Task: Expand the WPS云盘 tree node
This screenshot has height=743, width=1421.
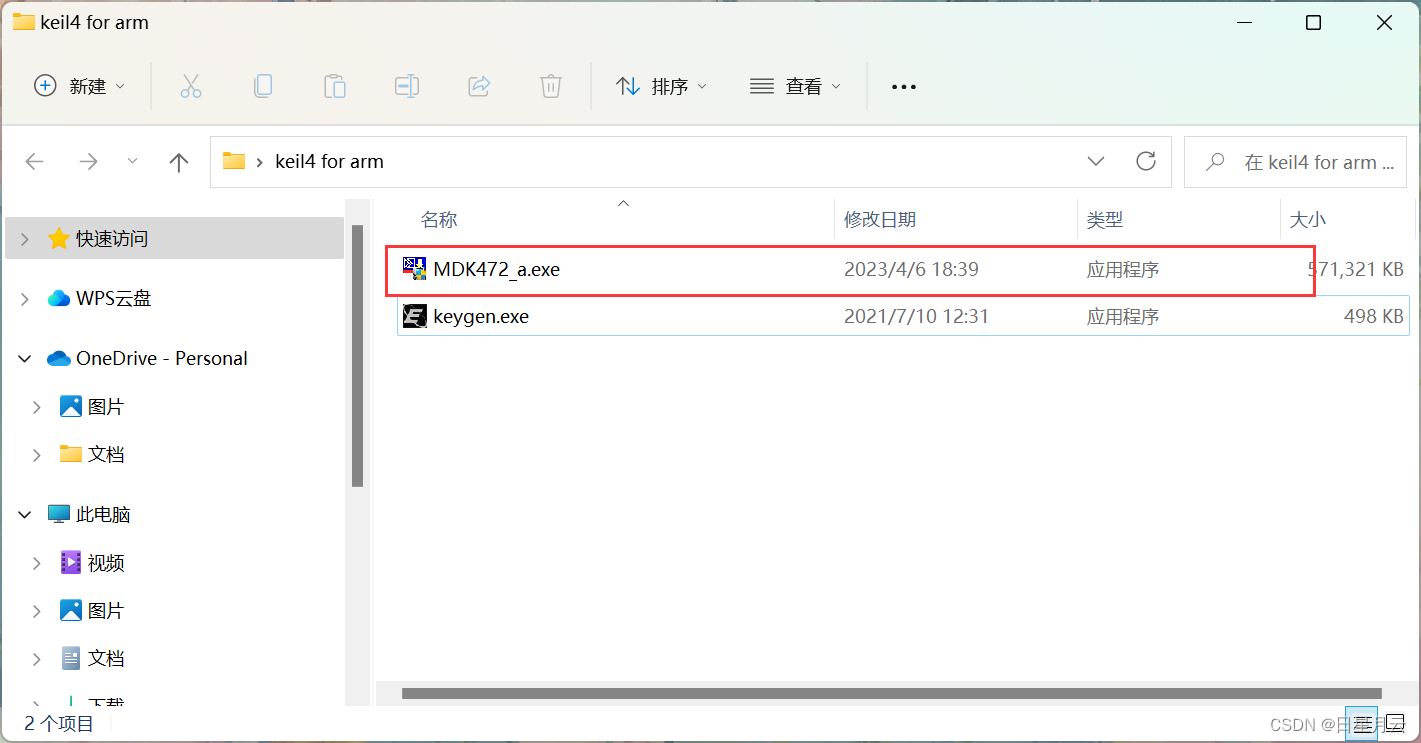Action: pos(25,299)
